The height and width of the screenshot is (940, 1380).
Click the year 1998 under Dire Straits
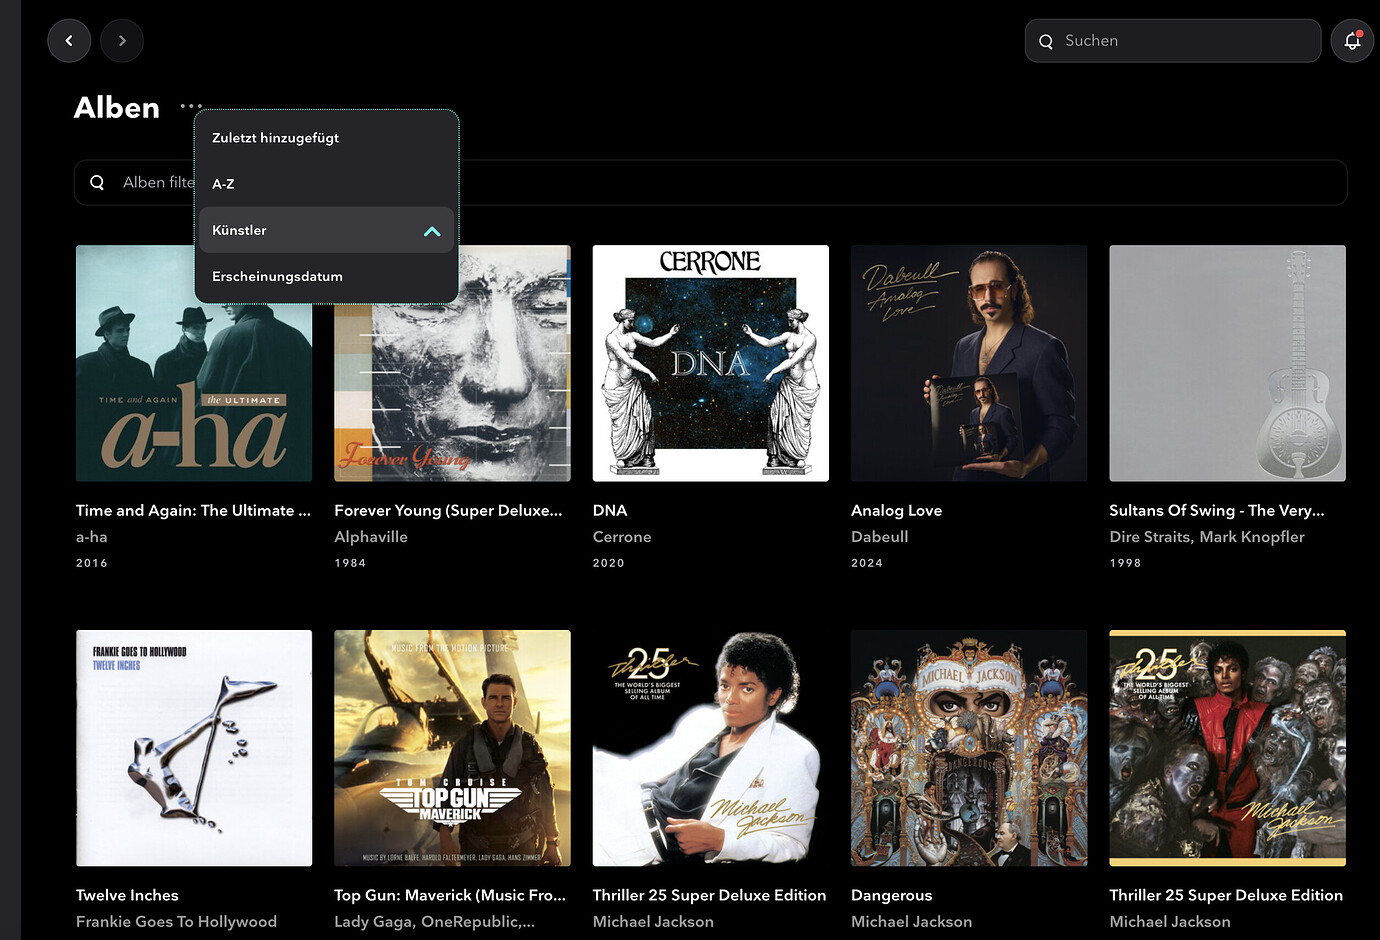pyautogui.click(x=1125, y=563)
